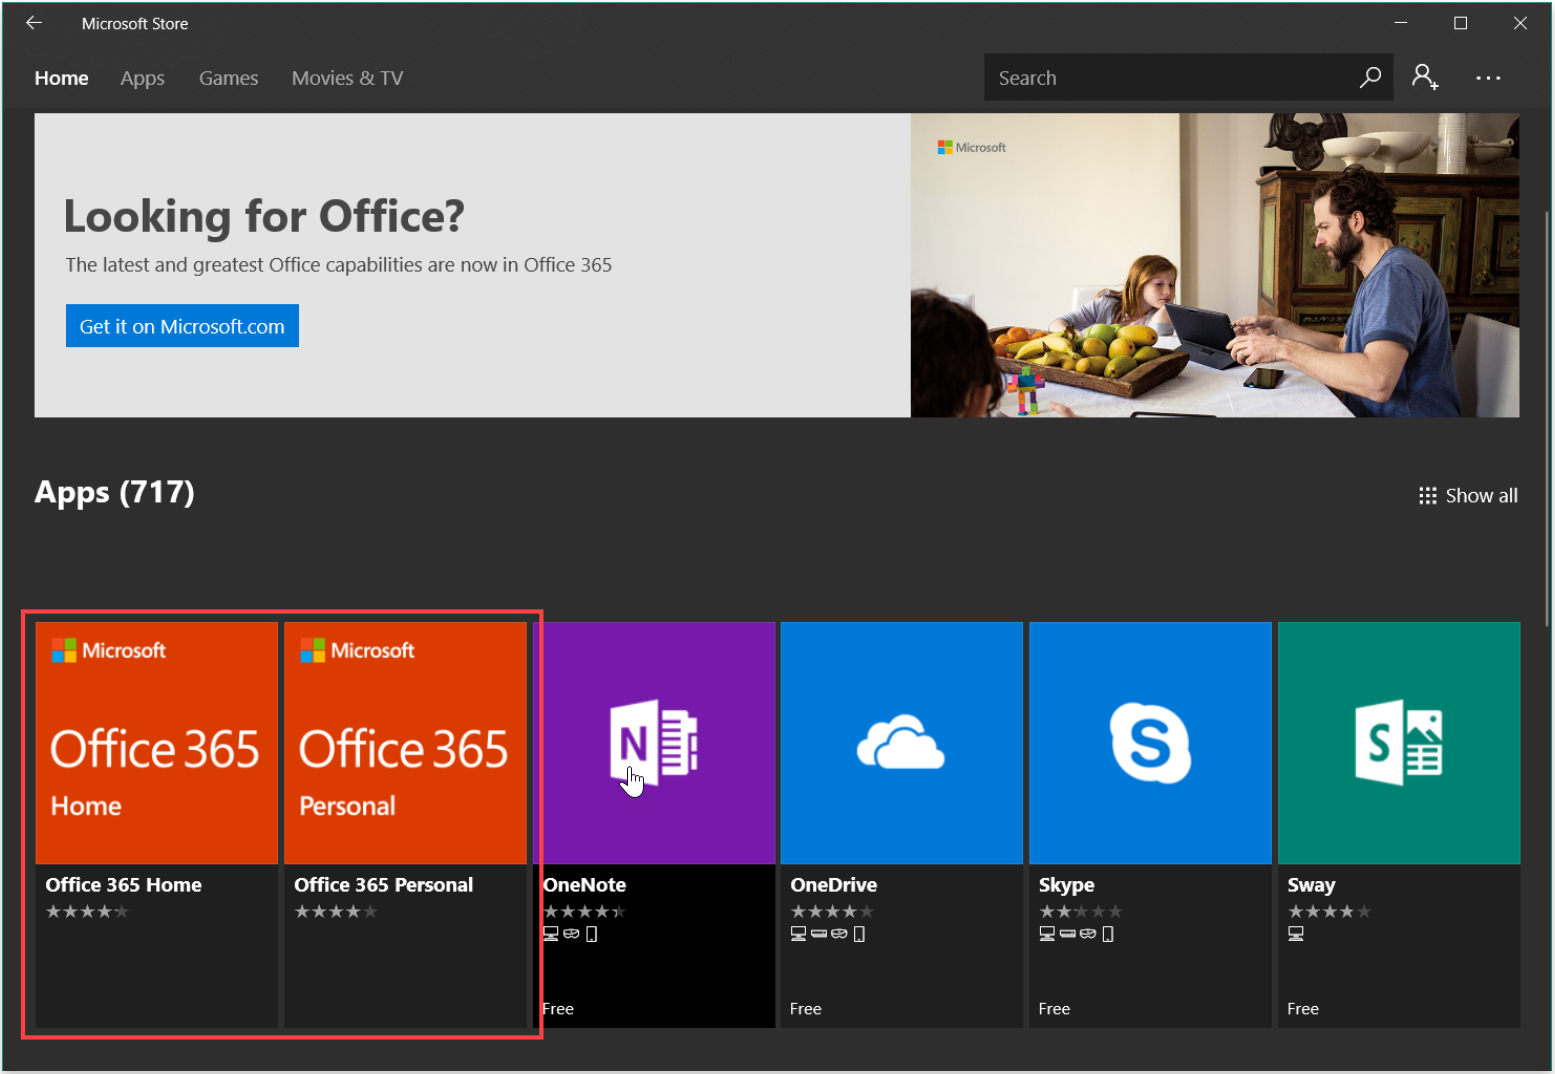Click the Apps (717) heading
The image size is (1555, 1074).
(114, 492)
